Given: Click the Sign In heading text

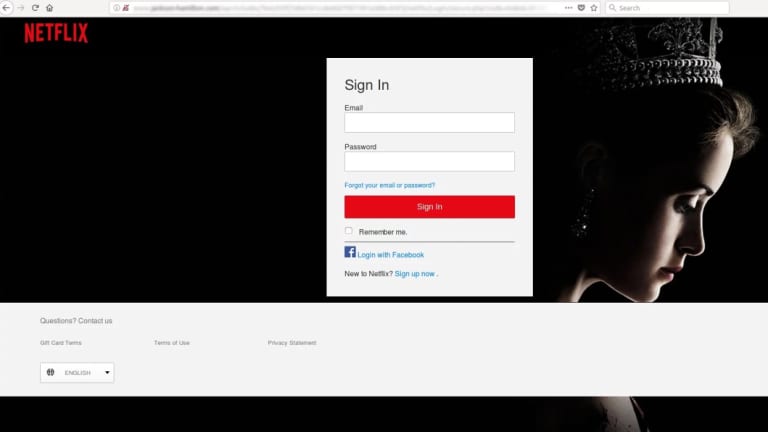Looking at the screenshot, I should (x=367, y=85).
